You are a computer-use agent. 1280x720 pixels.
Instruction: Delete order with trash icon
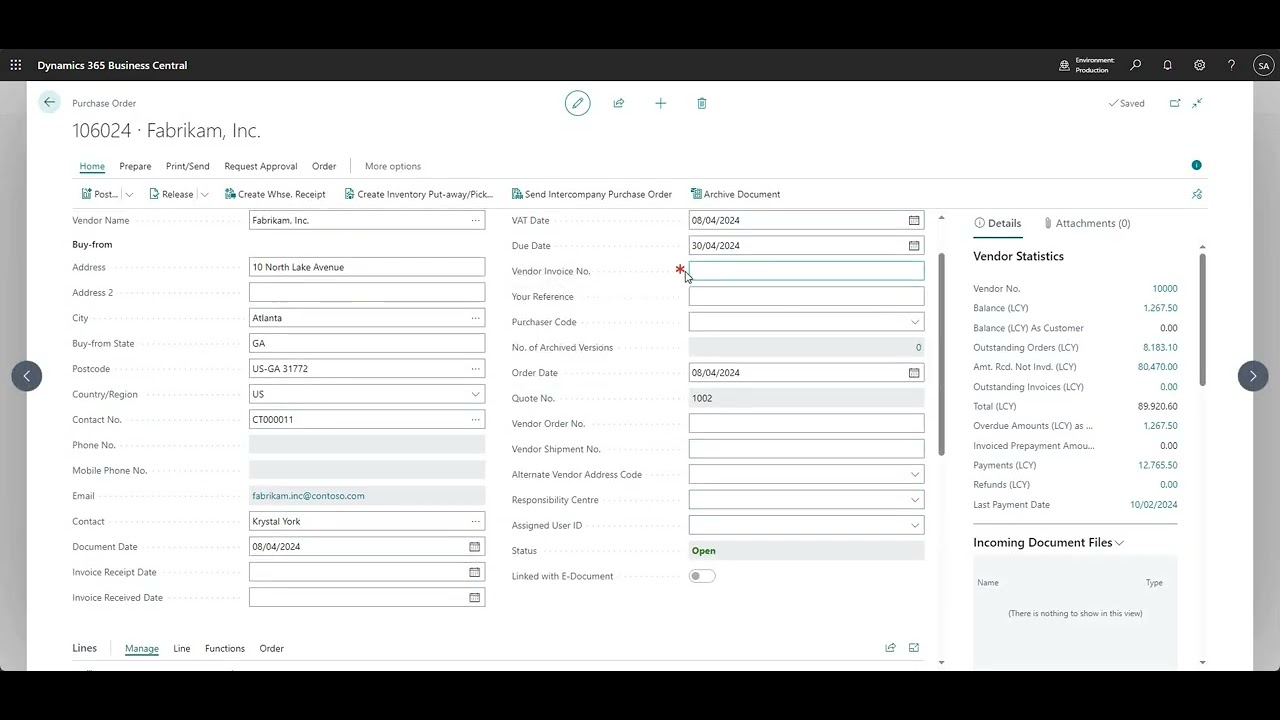(702, 103)
